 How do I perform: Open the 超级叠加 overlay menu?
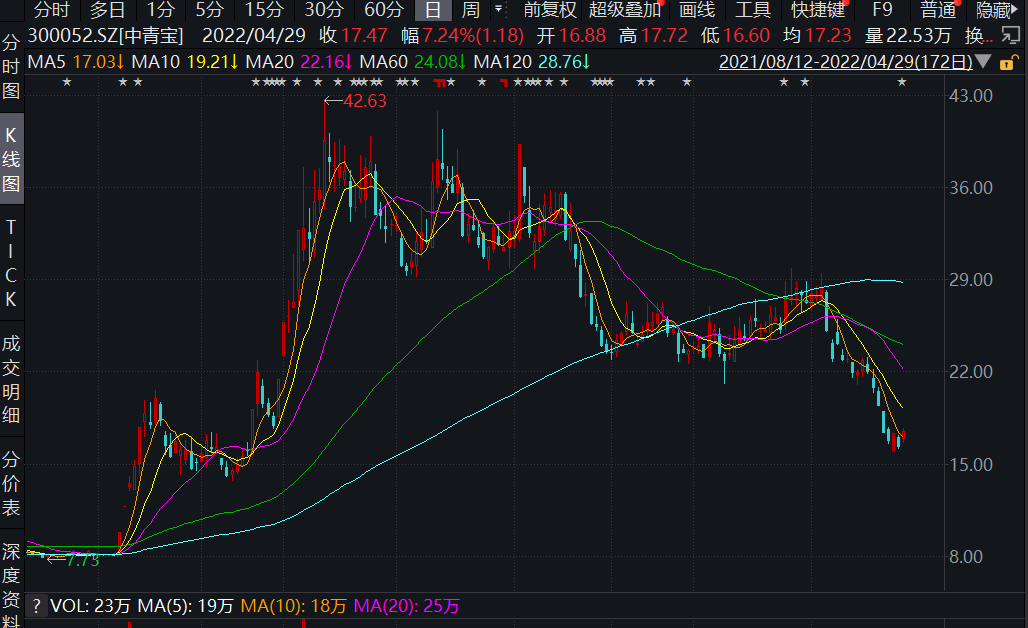(x=624, y=10)
